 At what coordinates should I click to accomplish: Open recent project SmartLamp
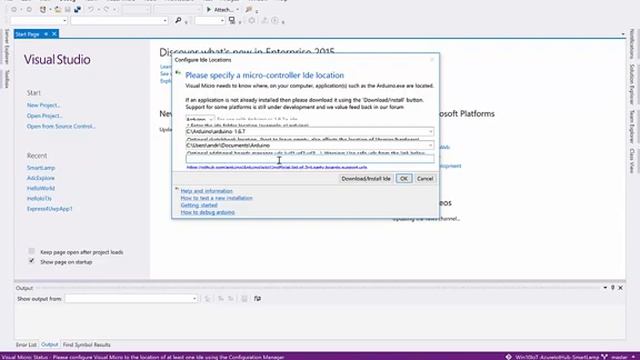tap(41, 168)
